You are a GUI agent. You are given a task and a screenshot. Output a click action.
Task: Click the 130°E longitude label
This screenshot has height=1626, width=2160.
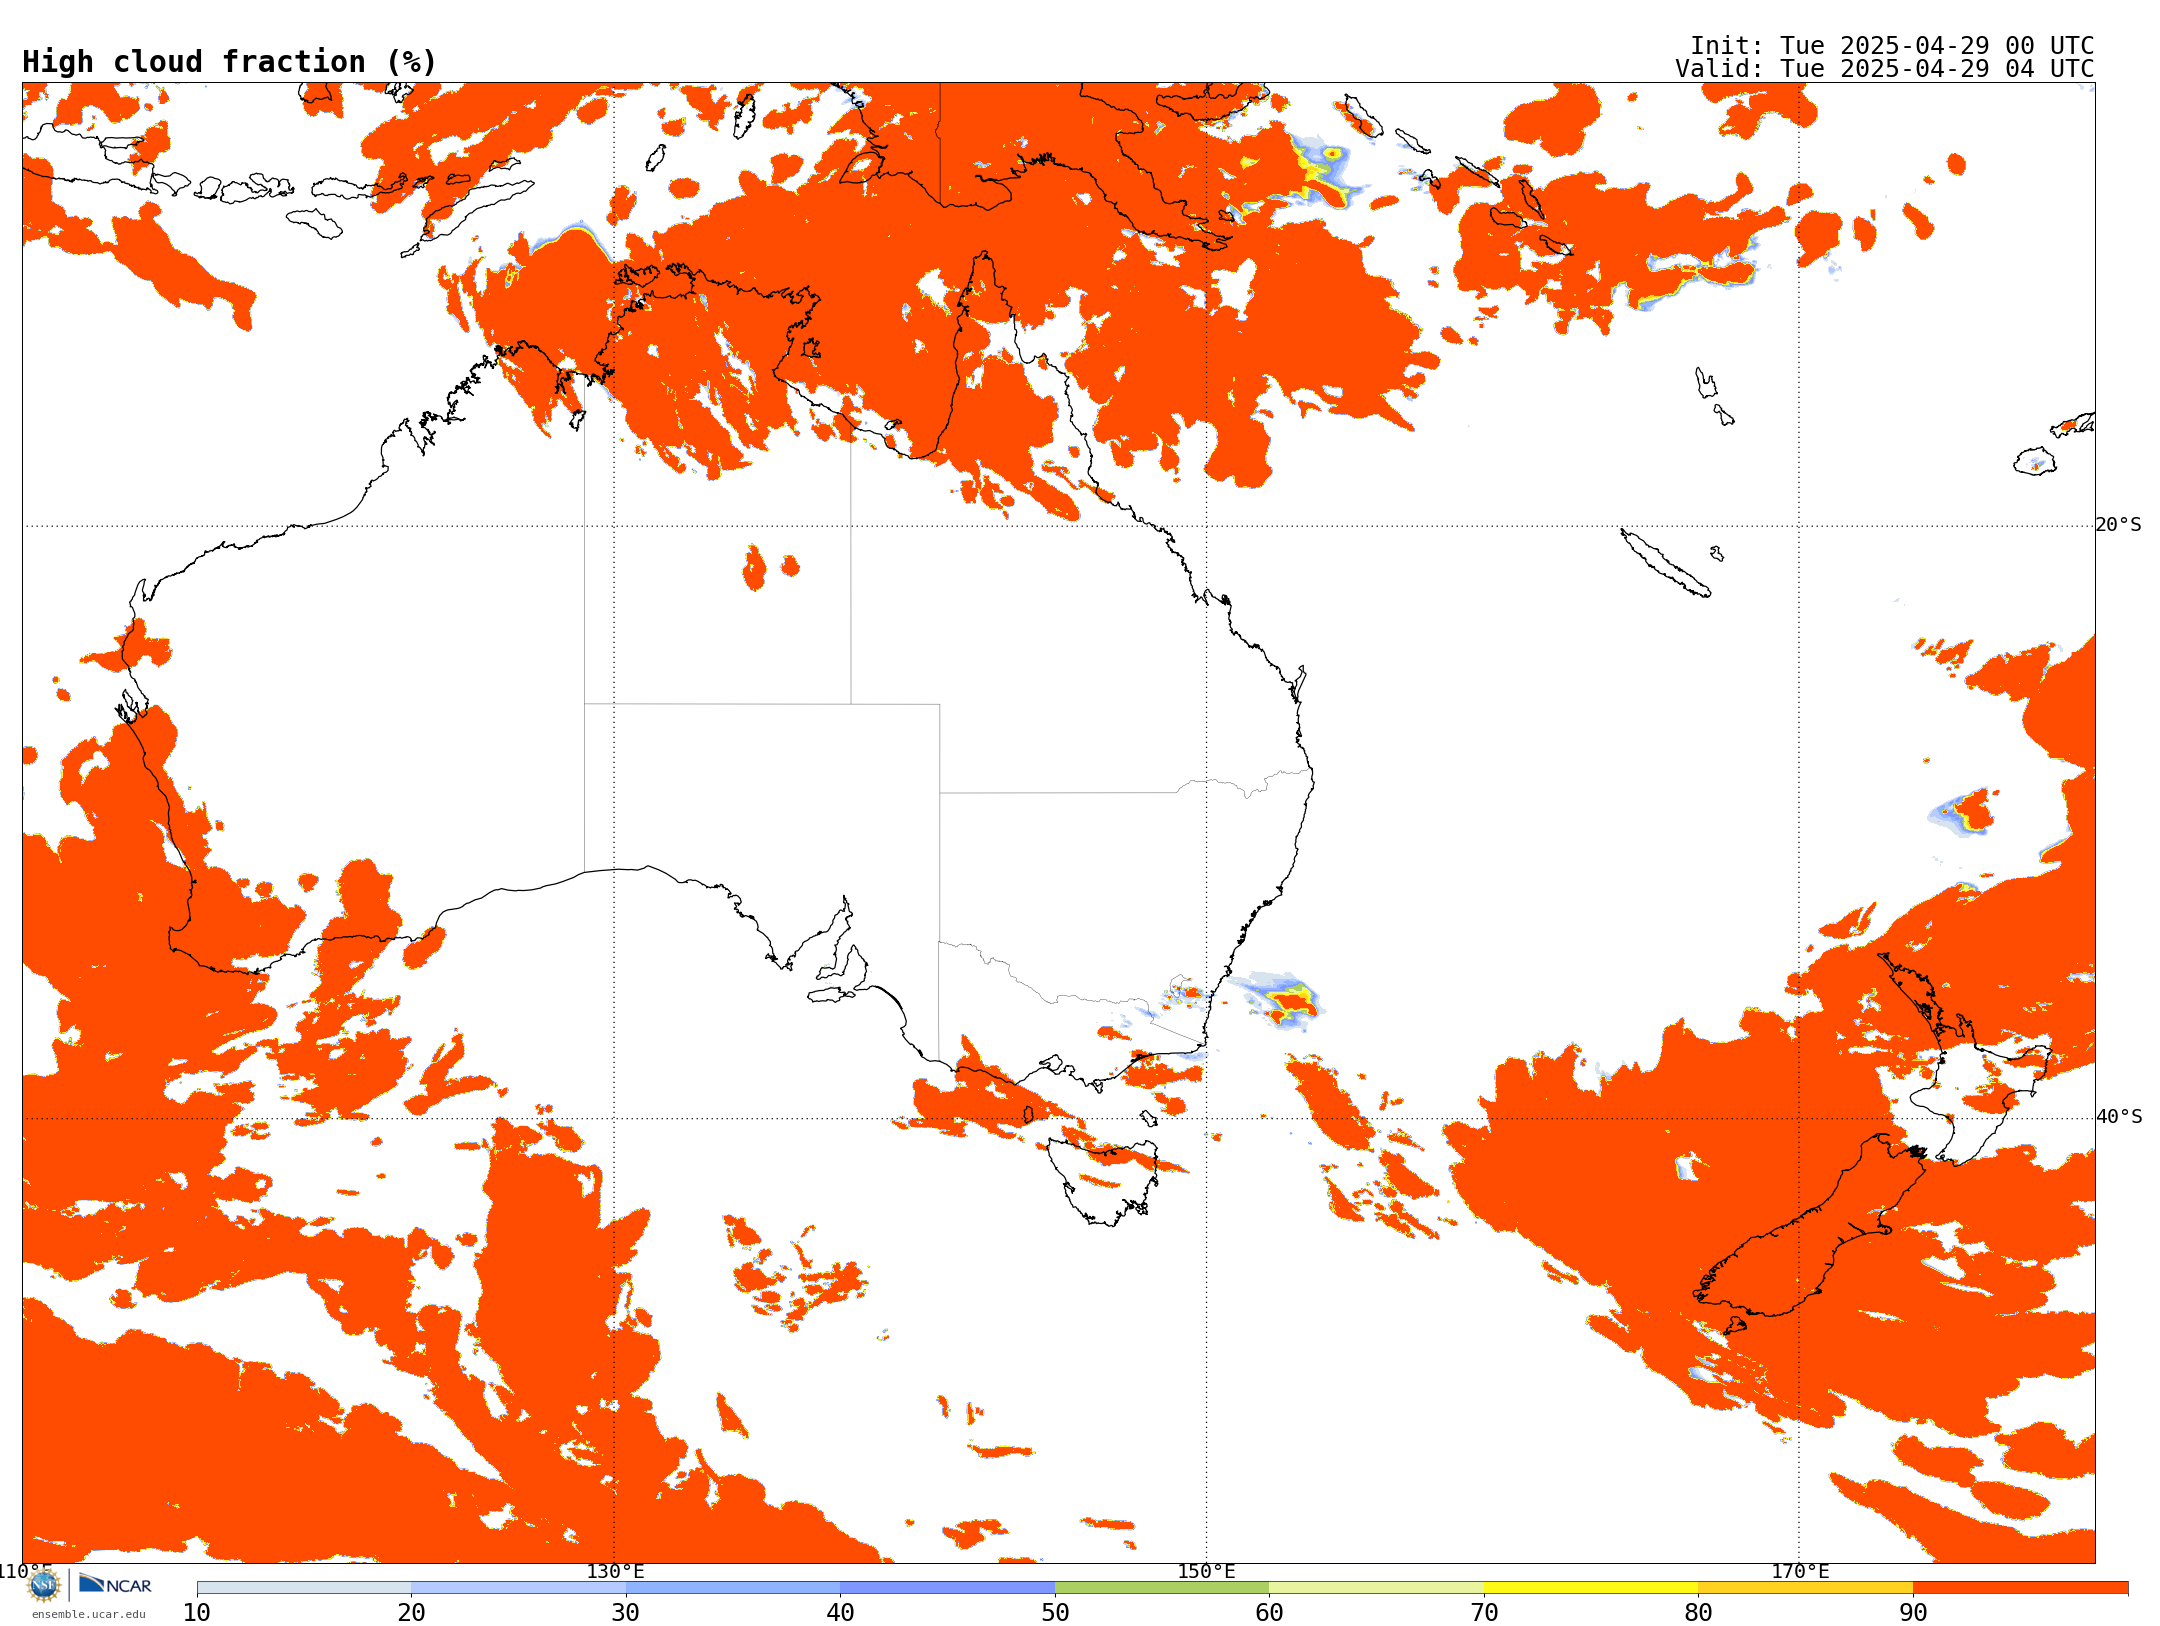(615, 1571)
